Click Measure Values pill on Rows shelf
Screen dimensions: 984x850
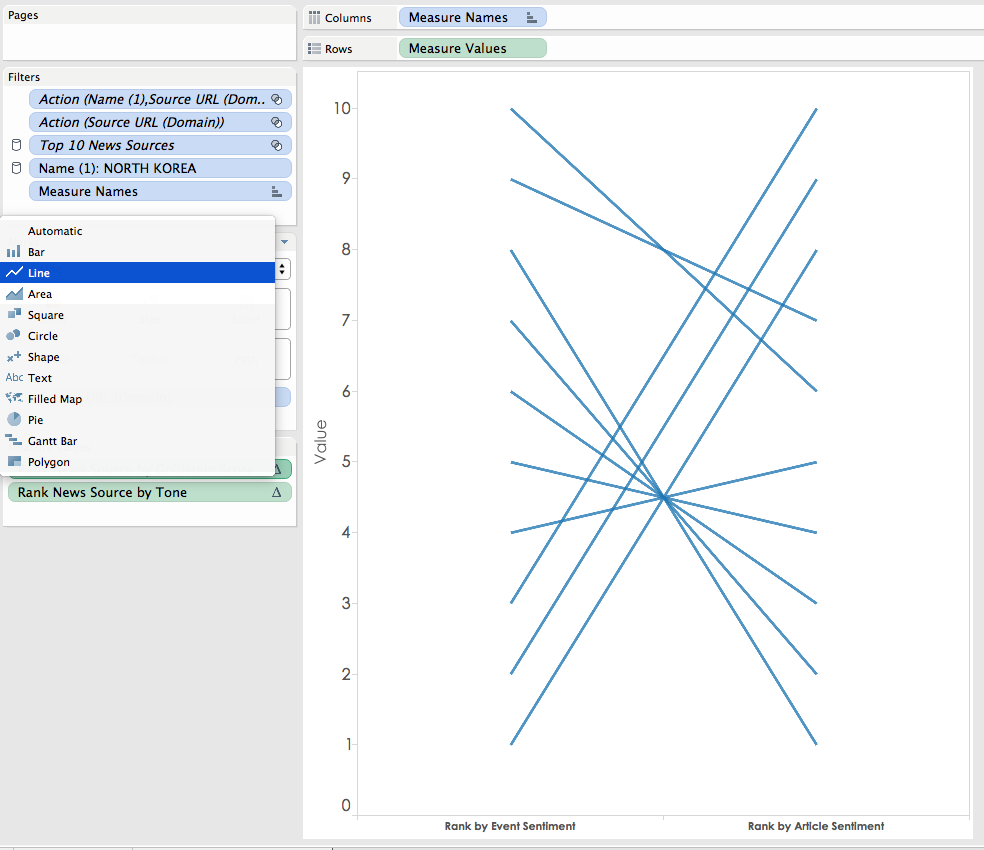tap(473, 48)
